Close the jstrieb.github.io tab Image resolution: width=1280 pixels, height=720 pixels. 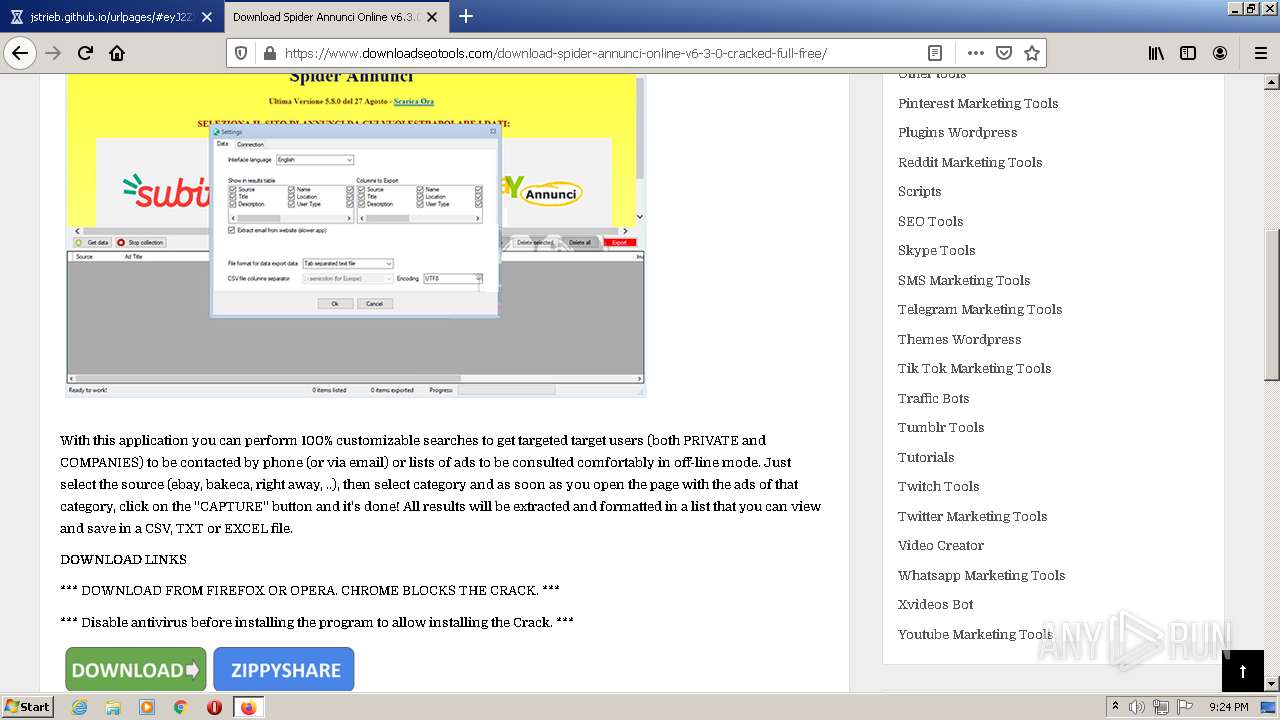pyautogui.click(x=206, y=17)
